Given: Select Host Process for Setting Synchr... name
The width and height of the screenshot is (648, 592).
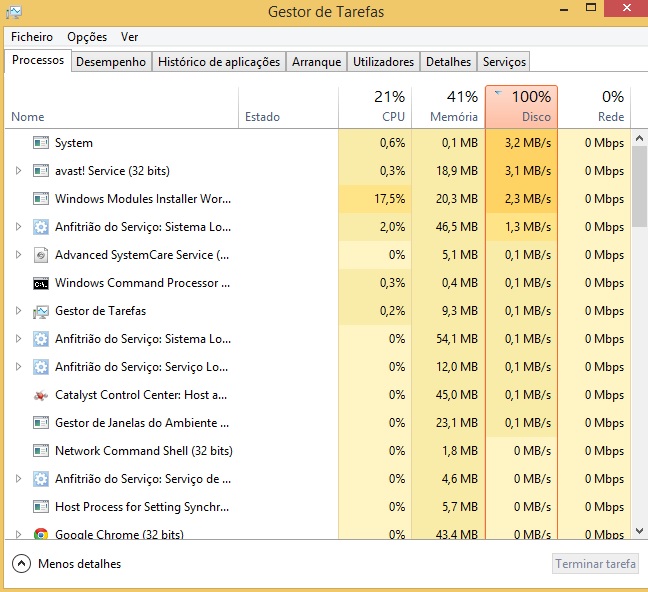Looking at the screenshot, I should point(142,507).
